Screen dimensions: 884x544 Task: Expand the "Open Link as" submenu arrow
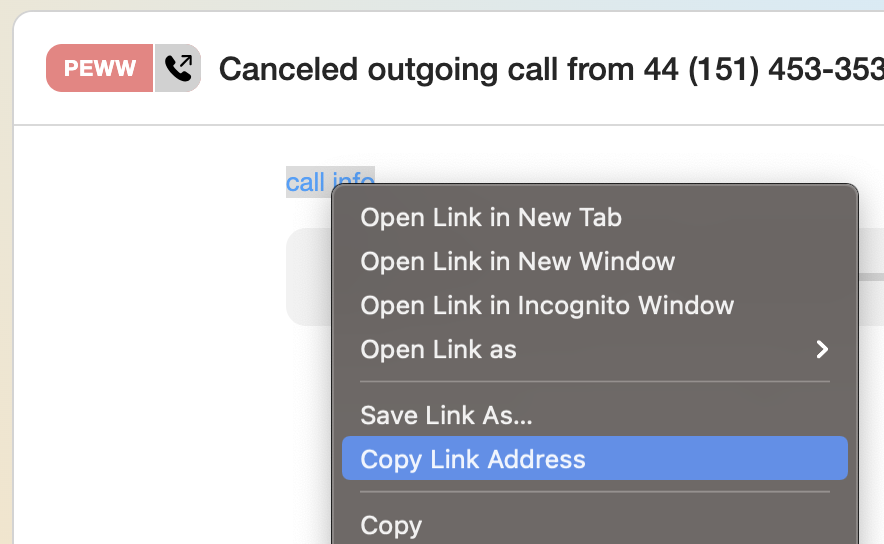click(x=822, y=349)
